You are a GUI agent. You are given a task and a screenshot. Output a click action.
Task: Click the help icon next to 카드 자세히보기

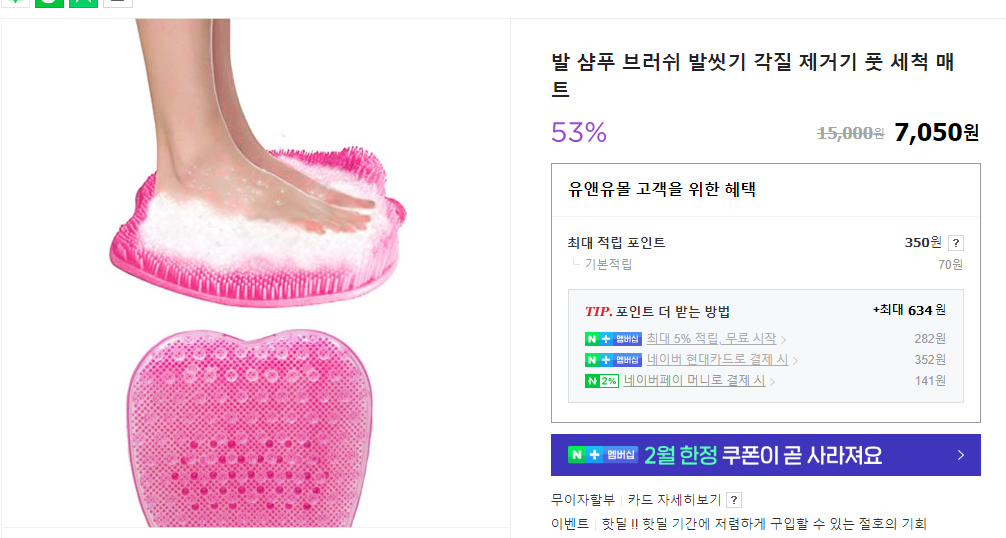pos(734,500)
